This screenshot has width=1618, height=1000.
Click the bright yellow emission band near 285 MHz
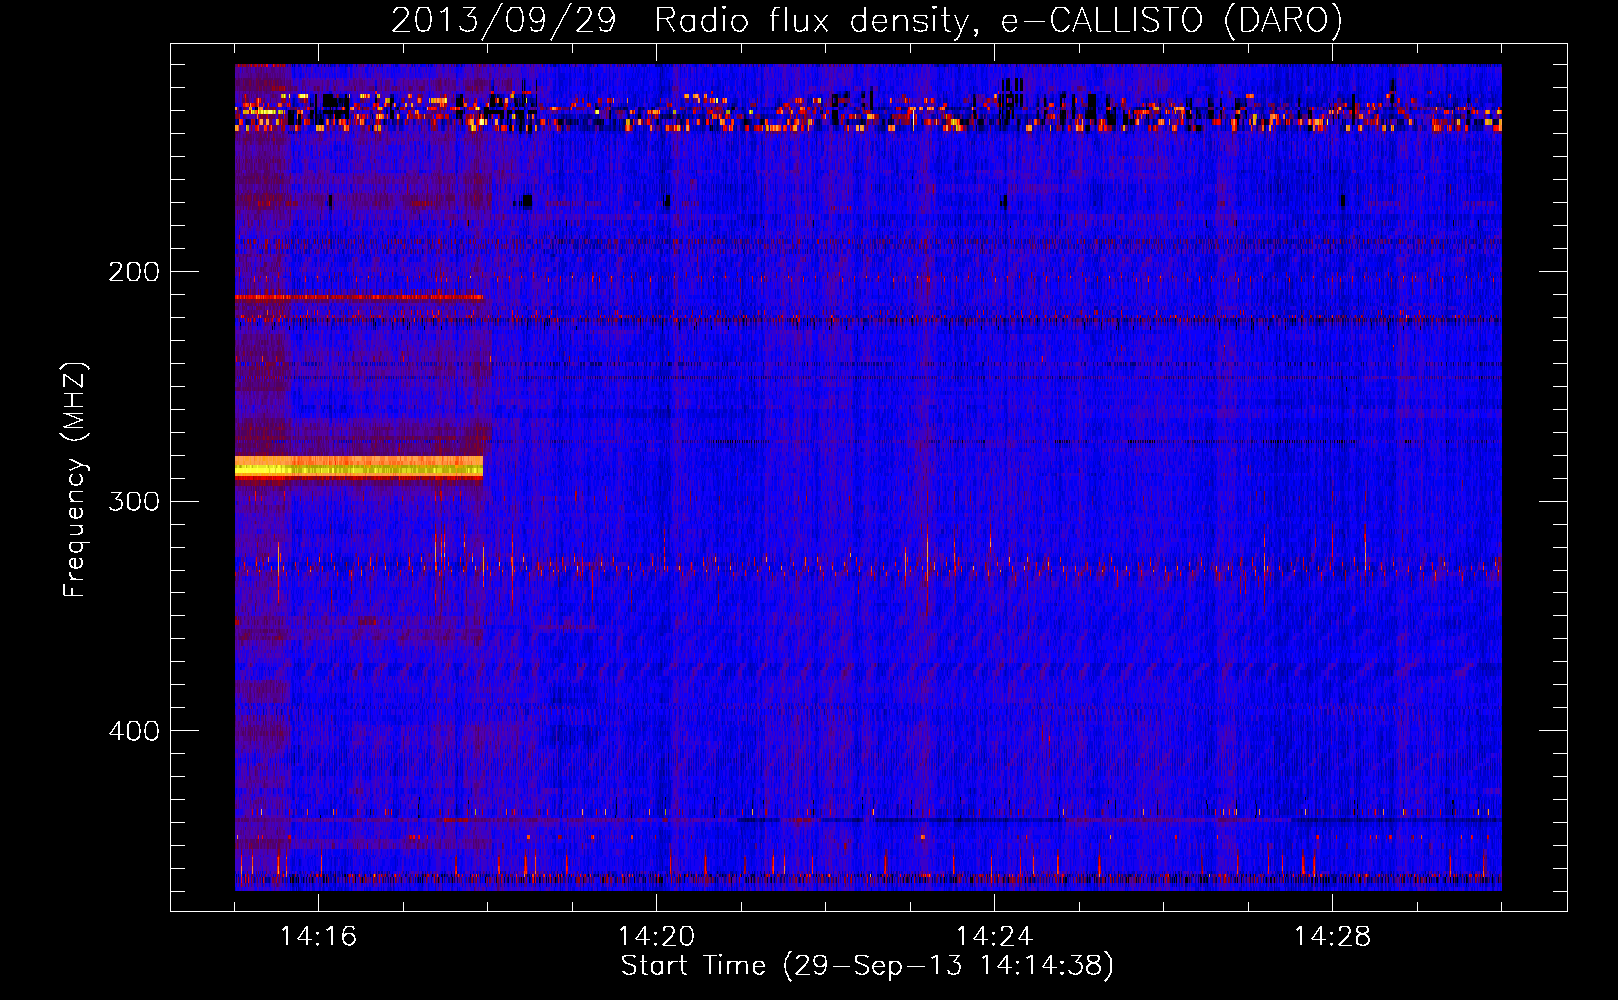pos(359,467)
